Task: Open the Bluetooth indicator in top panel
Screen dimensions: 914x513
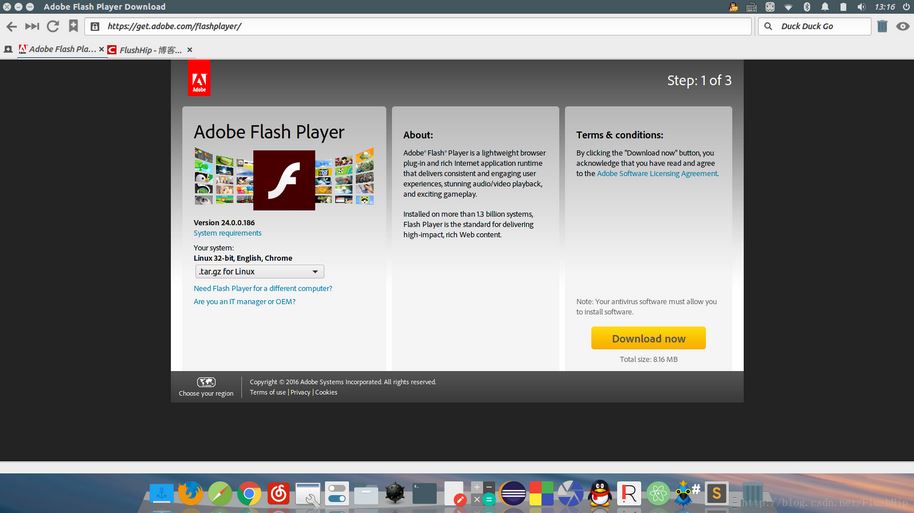Action: (807, 7)
